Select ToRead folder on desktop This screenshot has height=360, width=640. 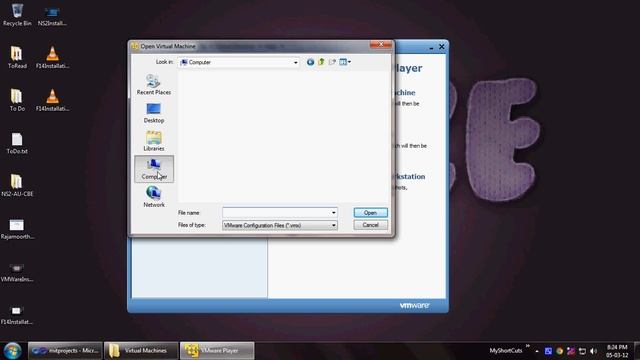(x=17, y=58)
